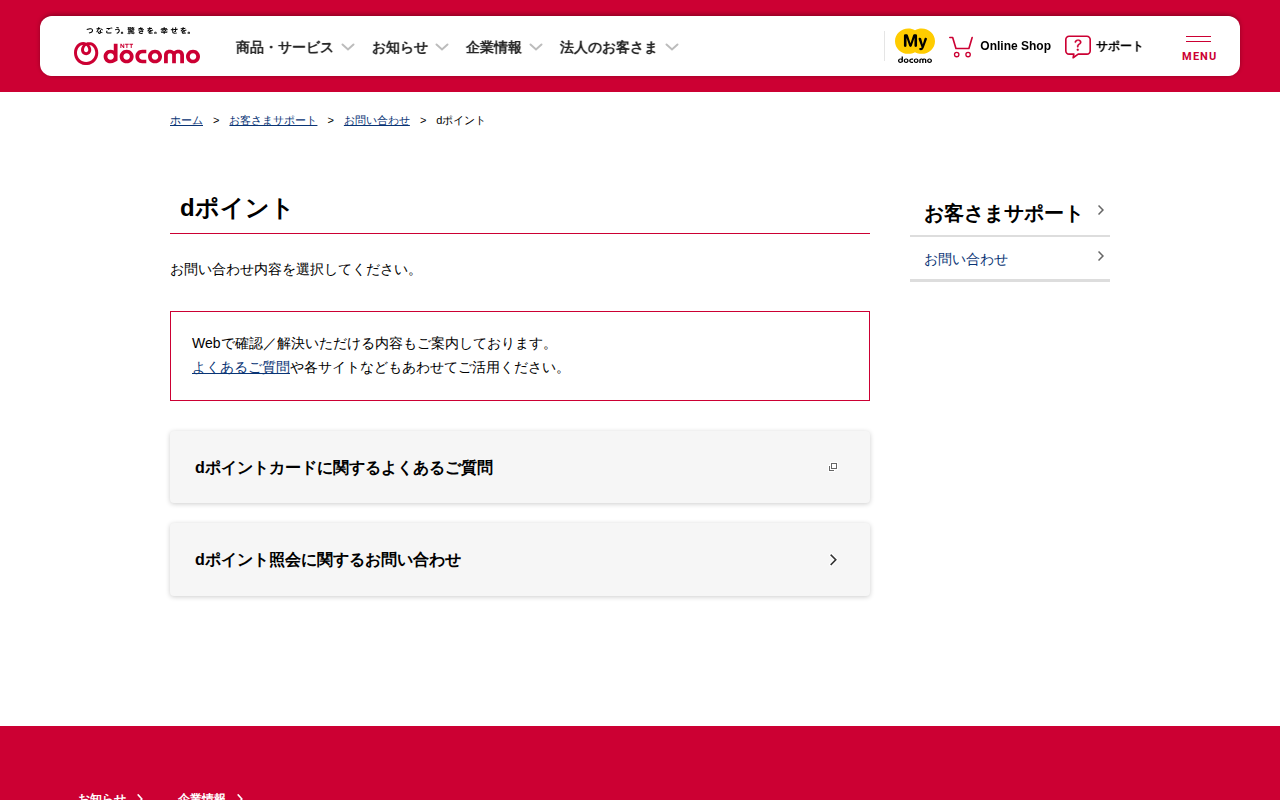The image size is (1280, 800).
Task: Expand the お知らせ dropdown arrow
Action: click(442, 47)
